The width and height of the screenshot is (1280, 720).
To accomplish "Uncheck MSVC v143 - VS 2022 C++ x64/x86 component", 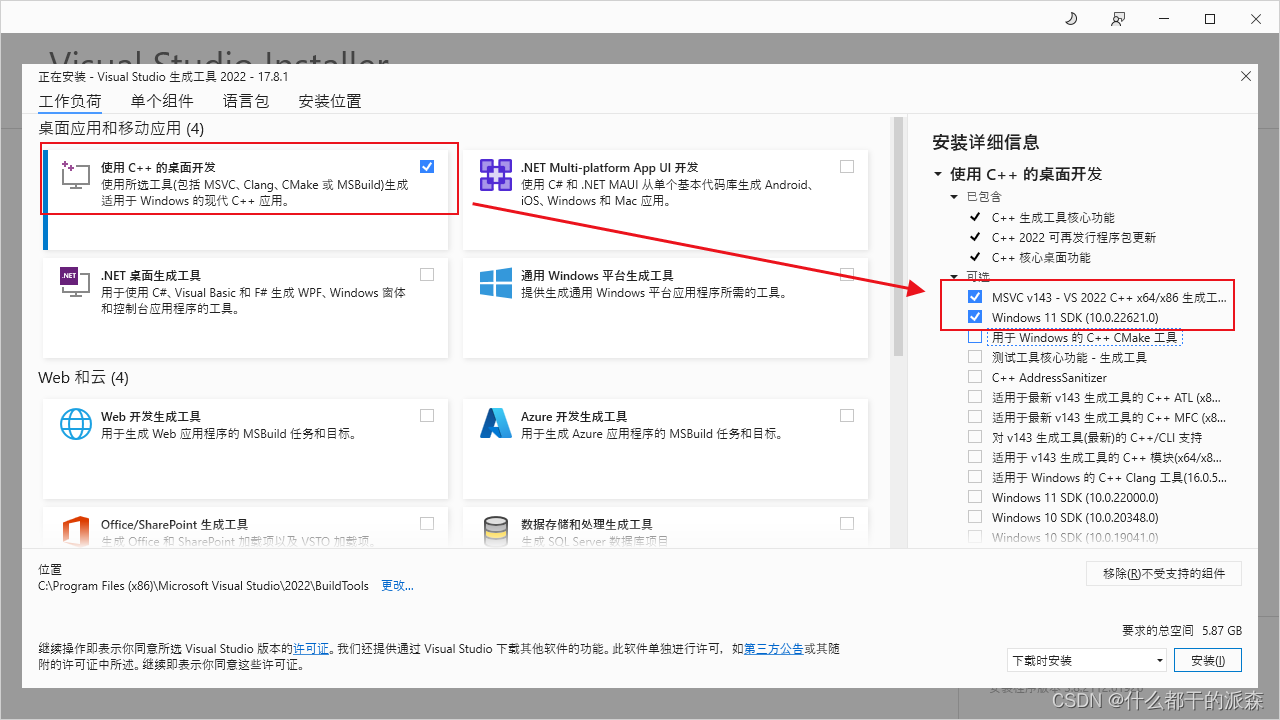I will pos(975,297).
